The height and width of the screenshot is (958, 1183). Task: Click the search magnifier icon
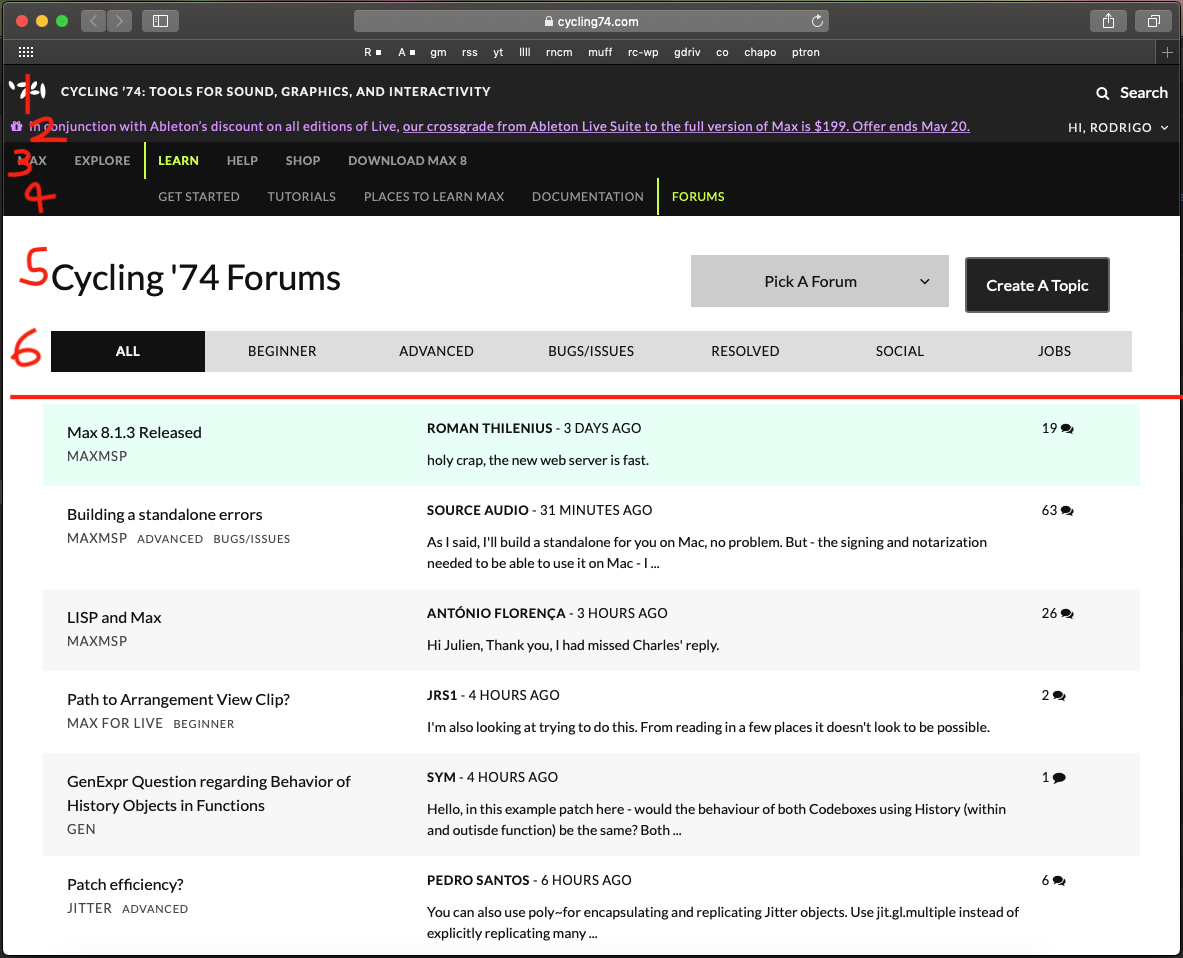1102,93
